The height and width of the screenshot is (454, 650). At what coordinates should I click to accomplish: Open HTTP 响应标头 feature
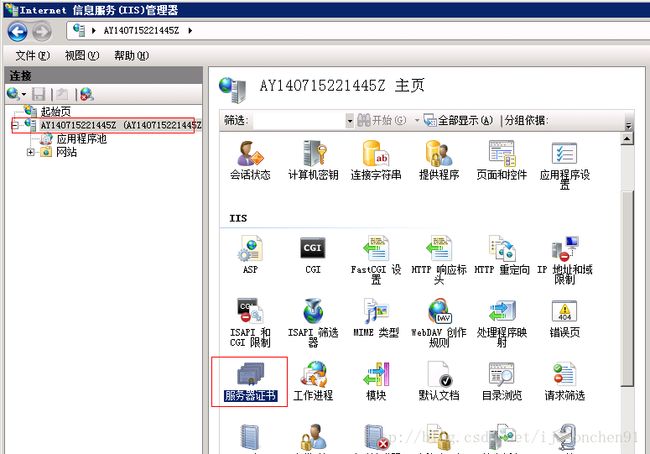coord(439,260)
